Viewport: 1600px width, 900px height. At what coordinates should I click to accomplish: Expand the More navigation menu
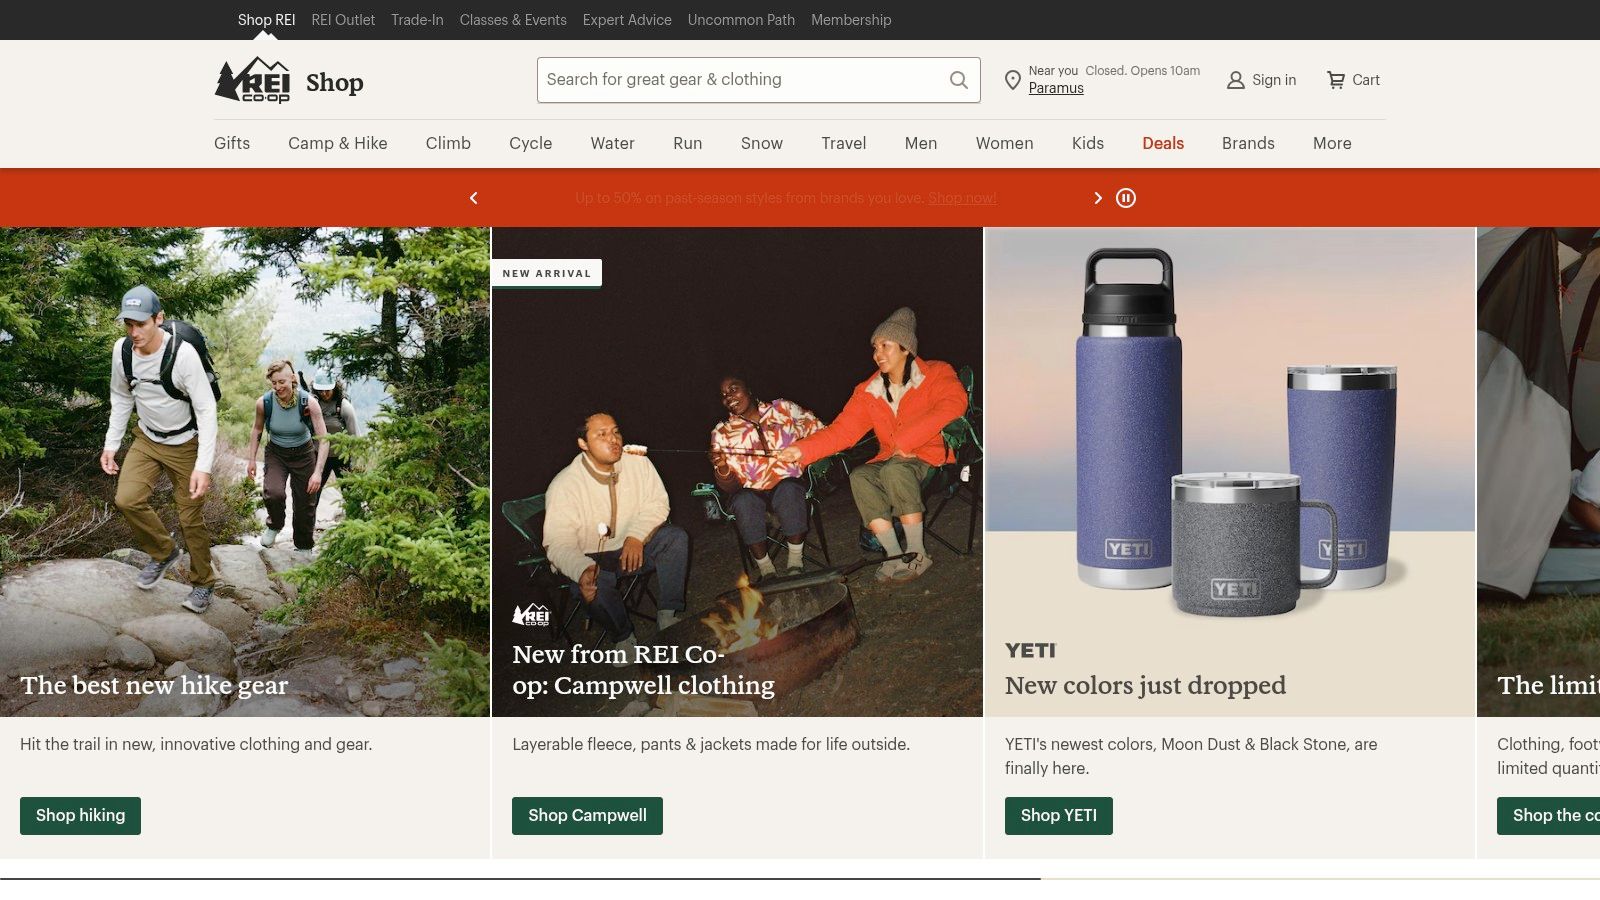[1331, 143]
